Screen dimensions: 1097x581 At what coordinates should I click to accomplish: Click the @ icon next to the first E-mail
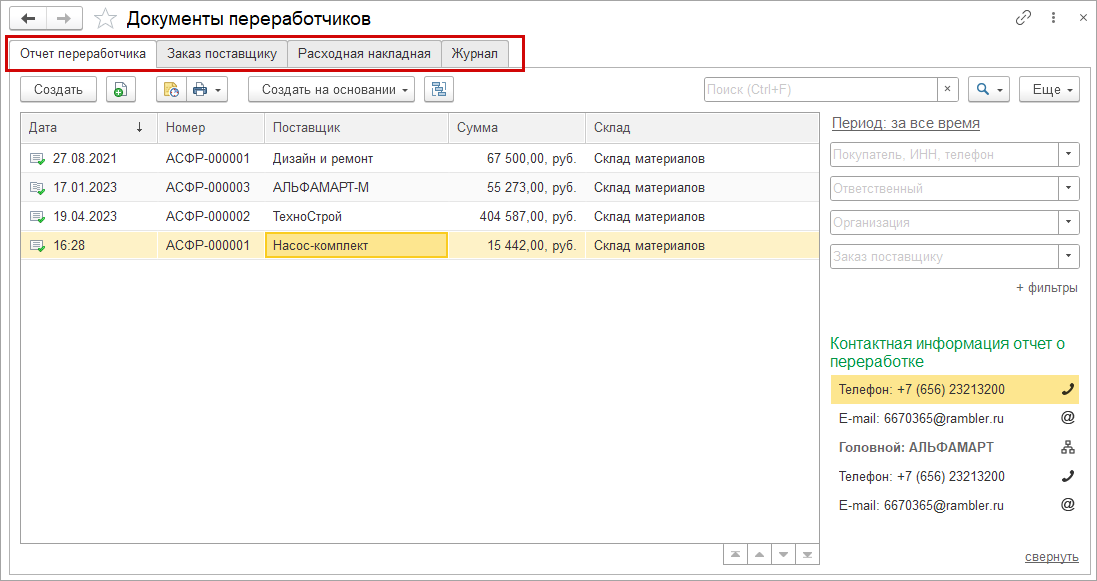(1067, 418)
